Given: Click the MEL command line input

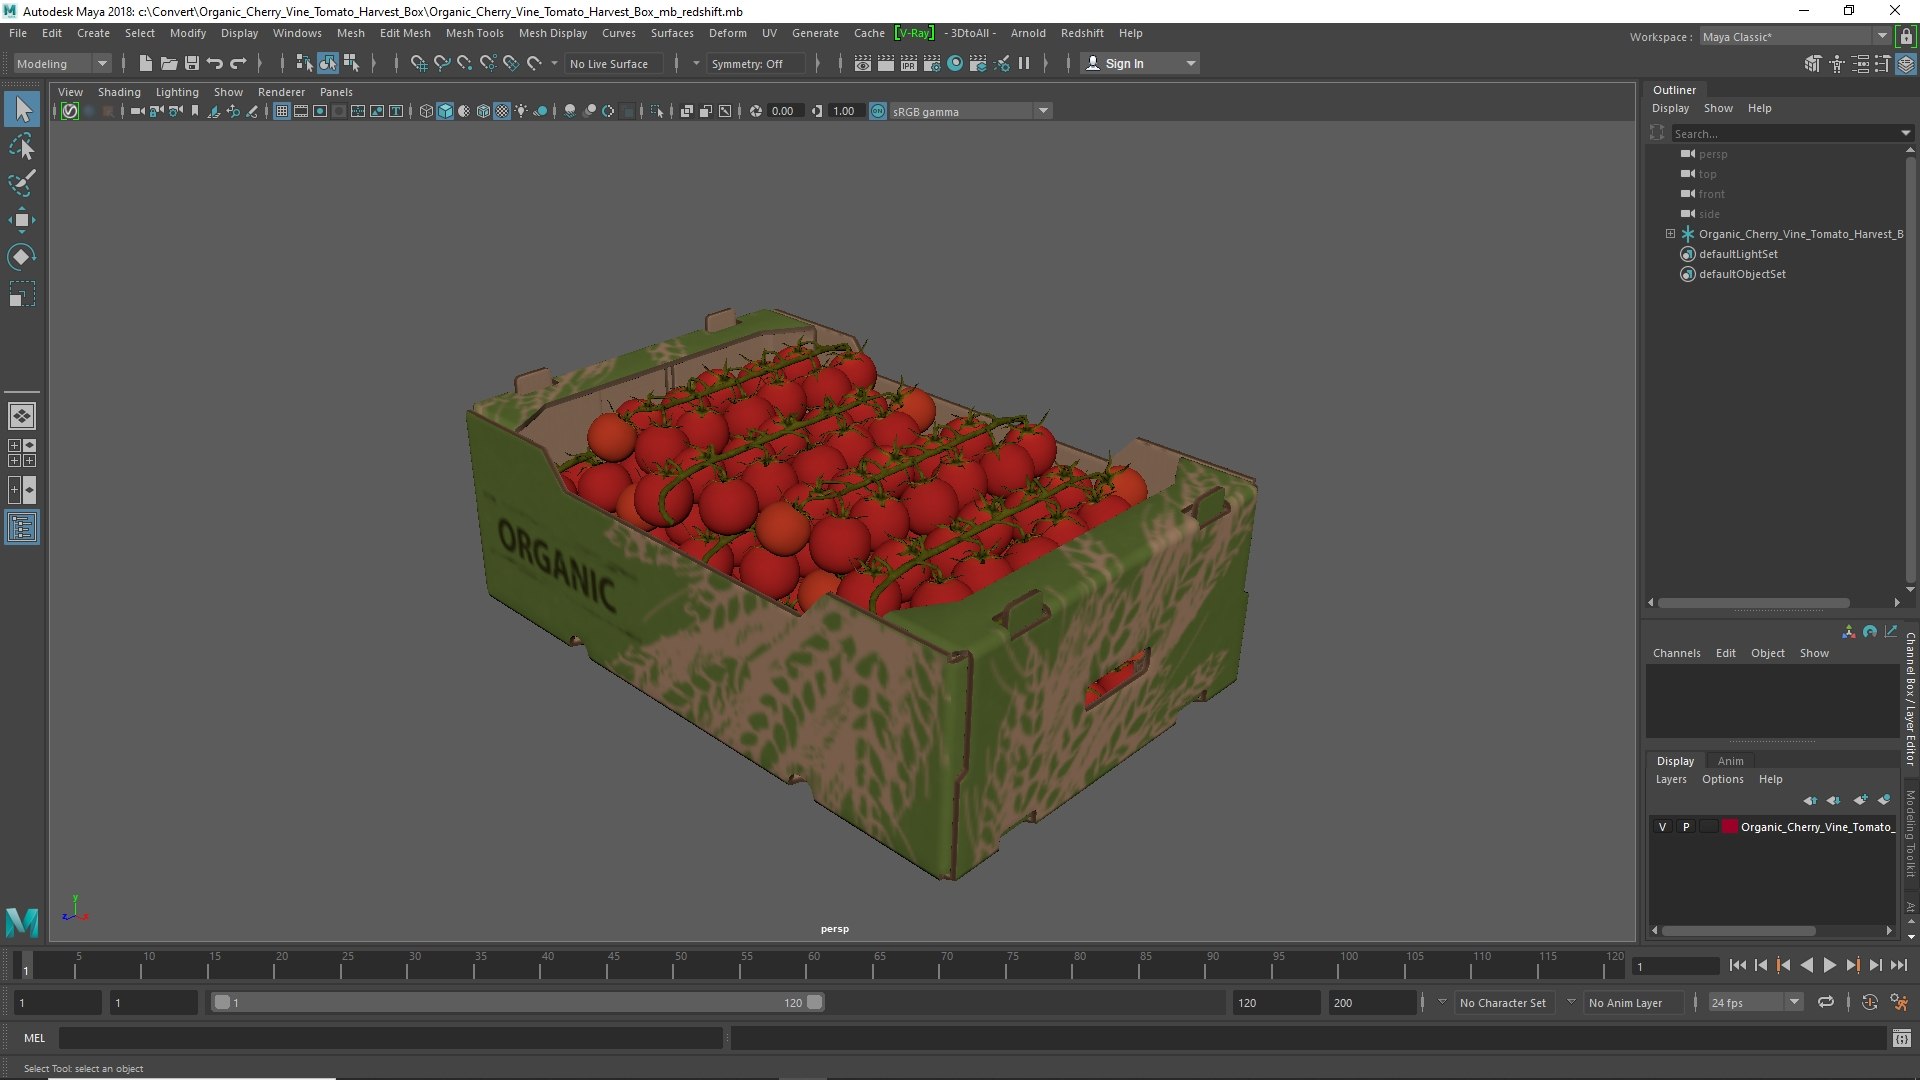Looking at the screenshot, I should [x=390, y=1038].
